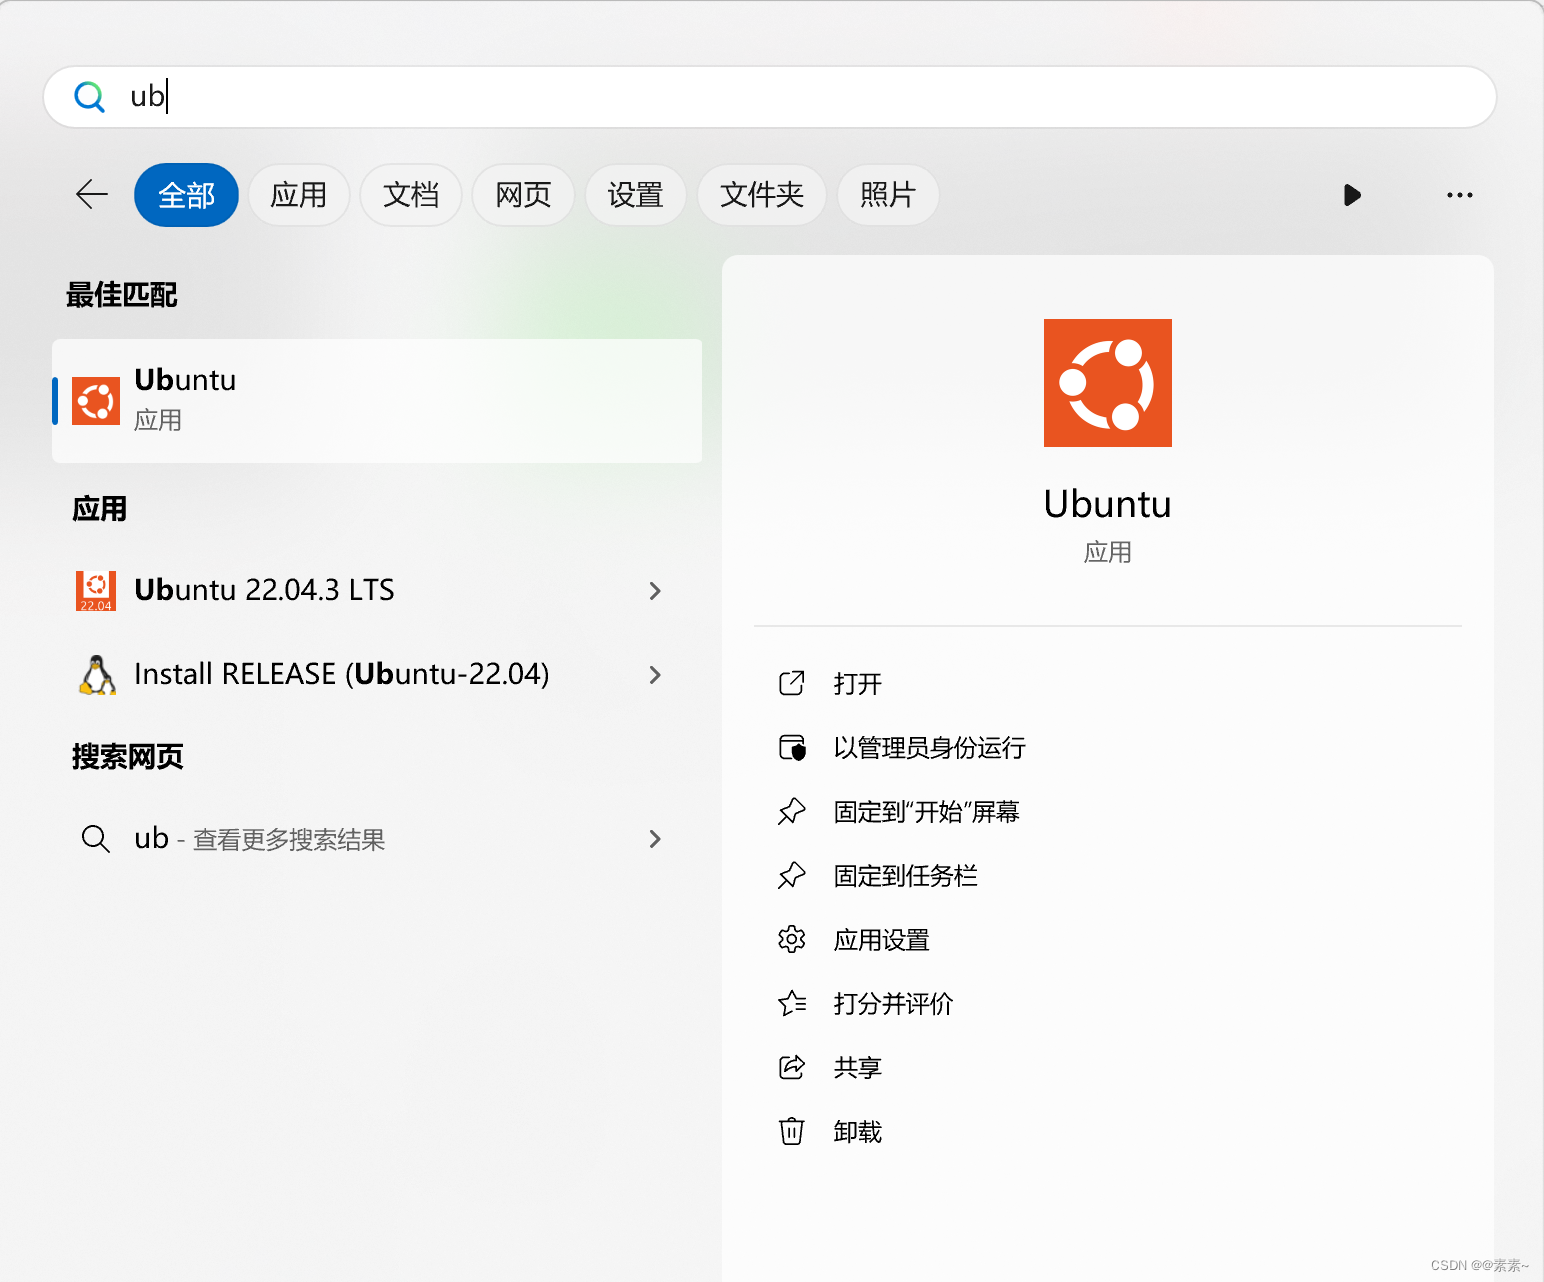Screen dimensions: 1544x1282
Task: Expand details for Ubuntu 22.04.3 LTS
Action: (x=655, y=591)
